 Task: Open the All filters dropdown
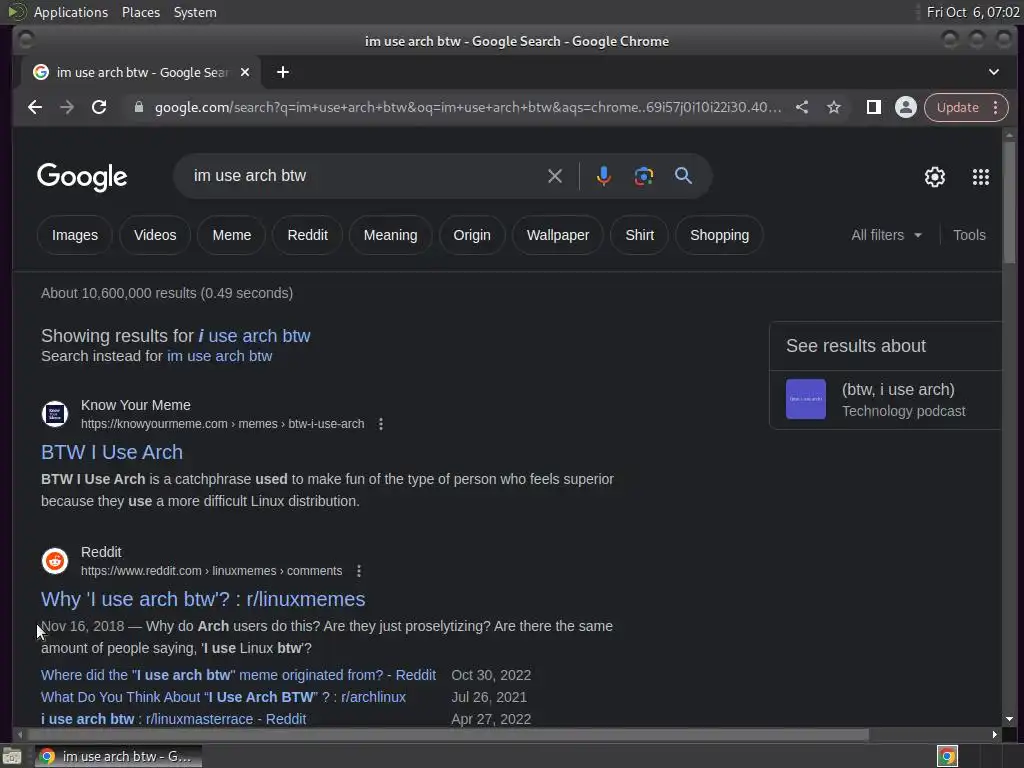(886, 235)
